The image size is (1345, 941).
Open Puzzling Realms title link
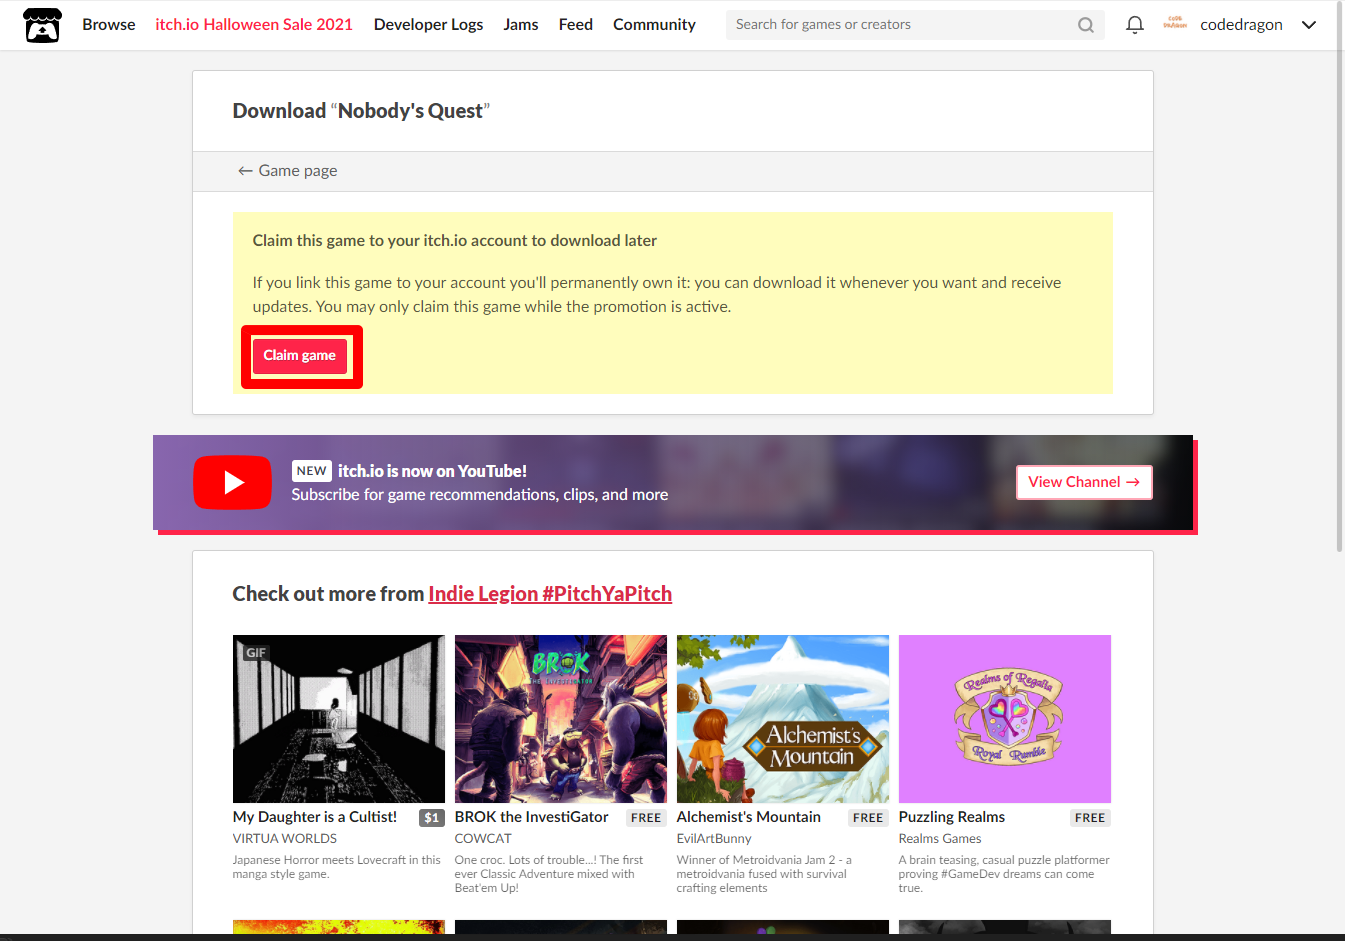click(x=952, y=817)
